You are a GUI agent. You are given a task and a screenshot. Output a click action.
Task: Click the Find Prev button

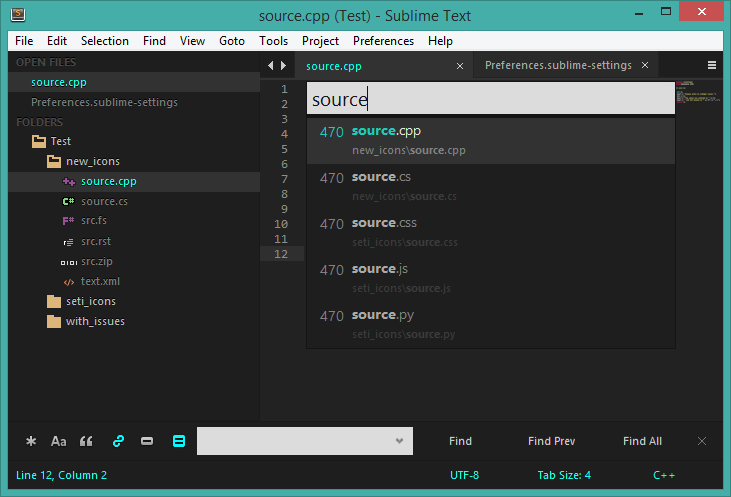pos(552,441)
